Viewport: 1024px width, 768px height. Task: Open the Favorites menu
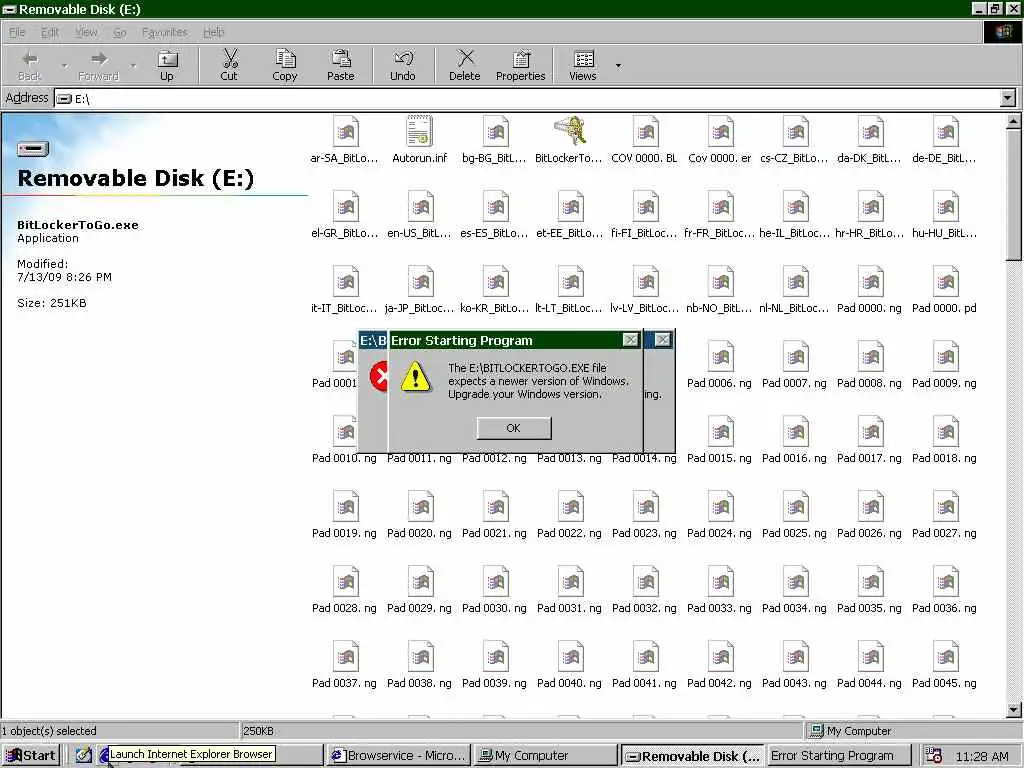click(165, 32)
